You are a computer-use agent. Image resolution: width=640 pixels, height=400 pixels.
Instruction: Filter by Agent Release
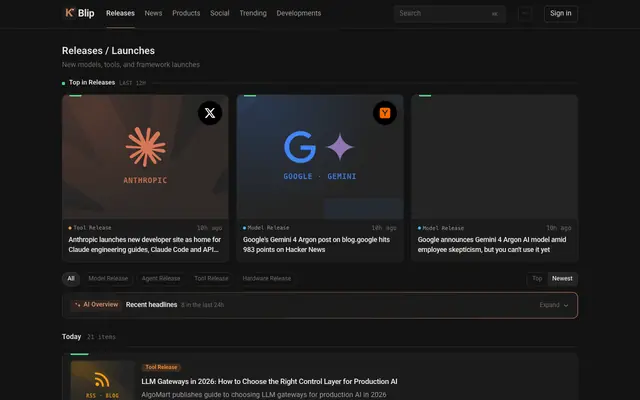(161, 279)
